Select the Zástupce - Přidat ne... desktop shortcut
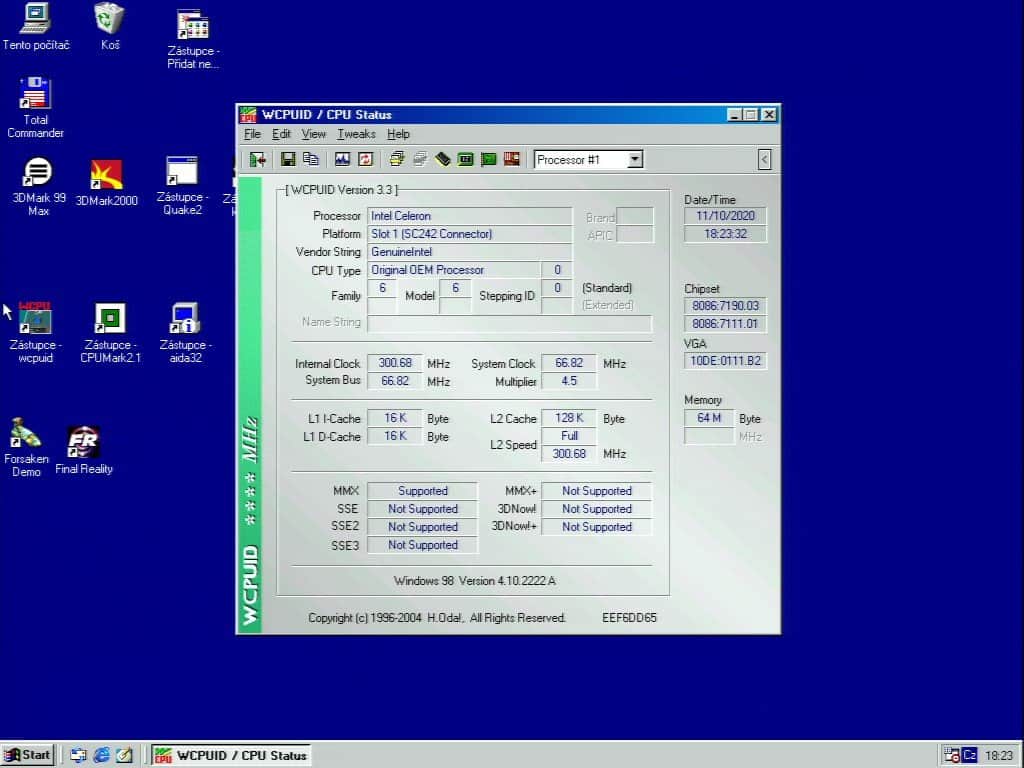The height and width of the screenshot is (768, 1024). coord(193,39)
